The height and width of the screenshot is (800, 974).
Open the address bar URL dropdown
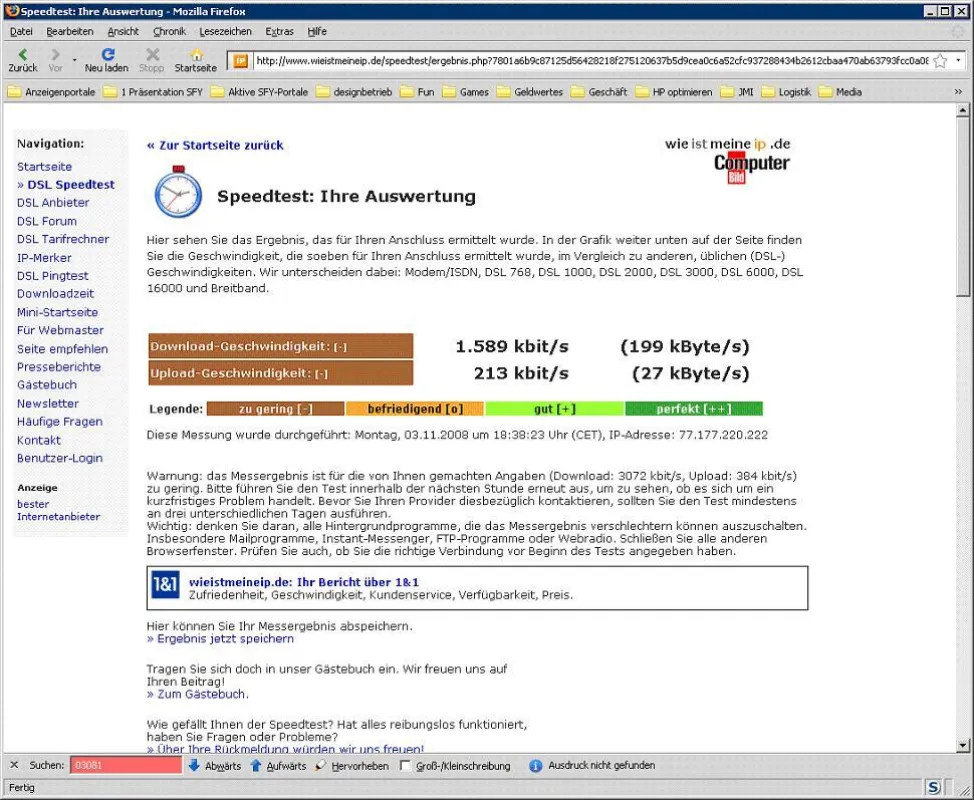958,61
